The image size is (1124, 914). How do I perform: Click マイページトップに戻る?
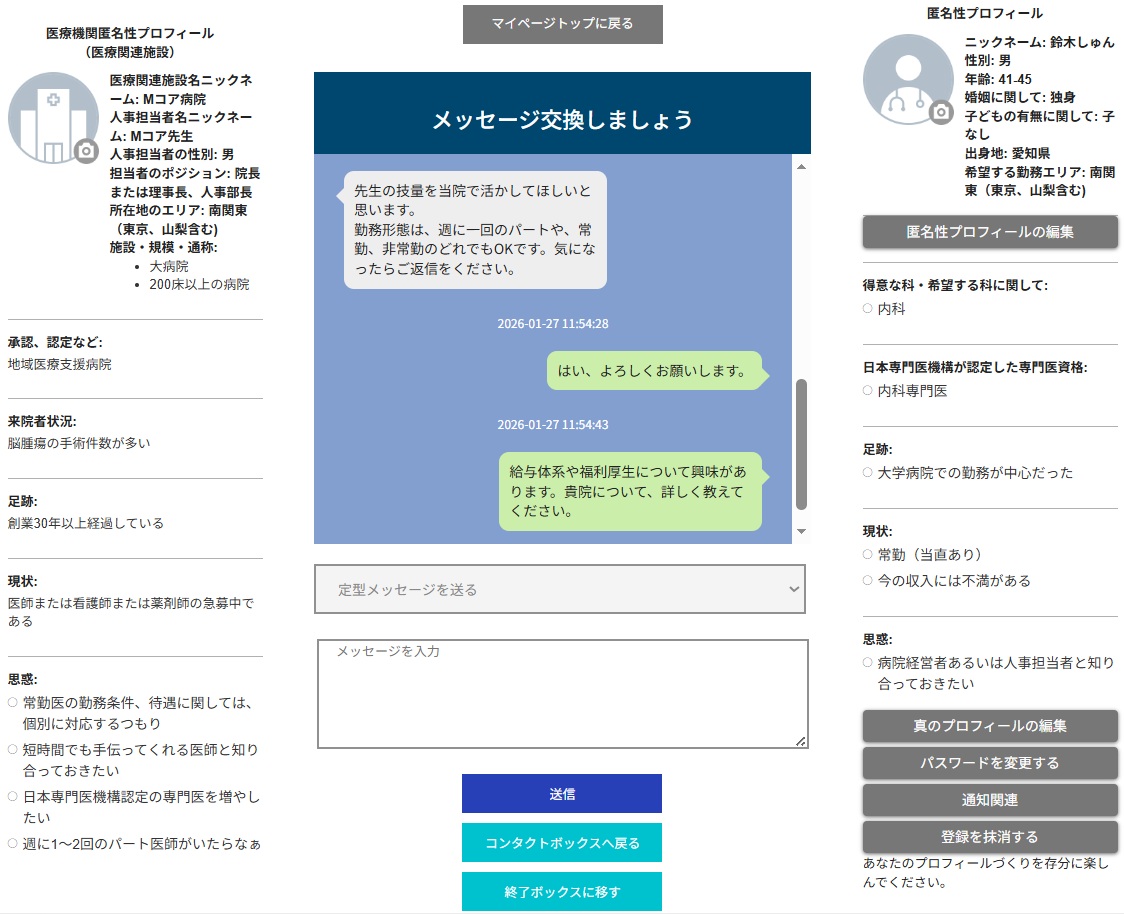pyautogui.click(x=562, y=24)
